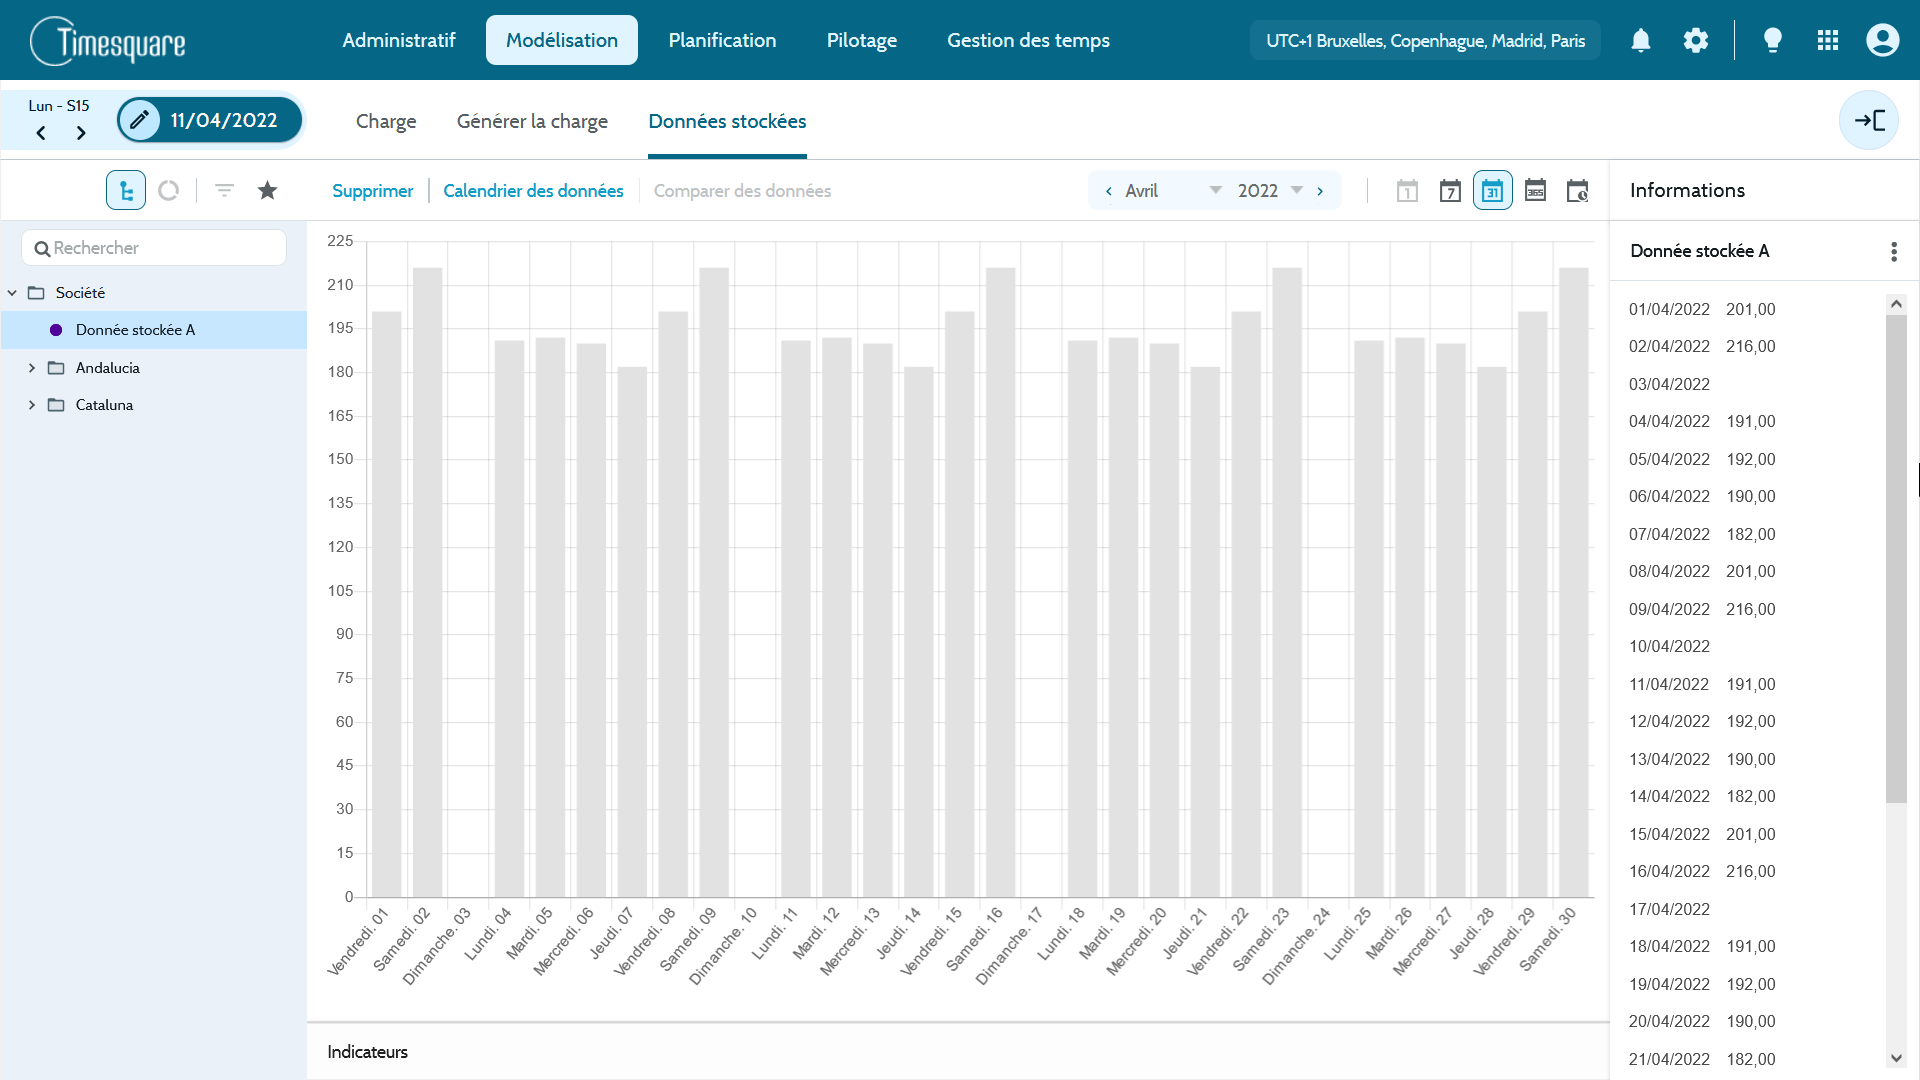Image resolution: width=1920 pixels, height=1080 pixels.
Task: Open the Donnée stockée A options menu
Action: [1893, 251]
